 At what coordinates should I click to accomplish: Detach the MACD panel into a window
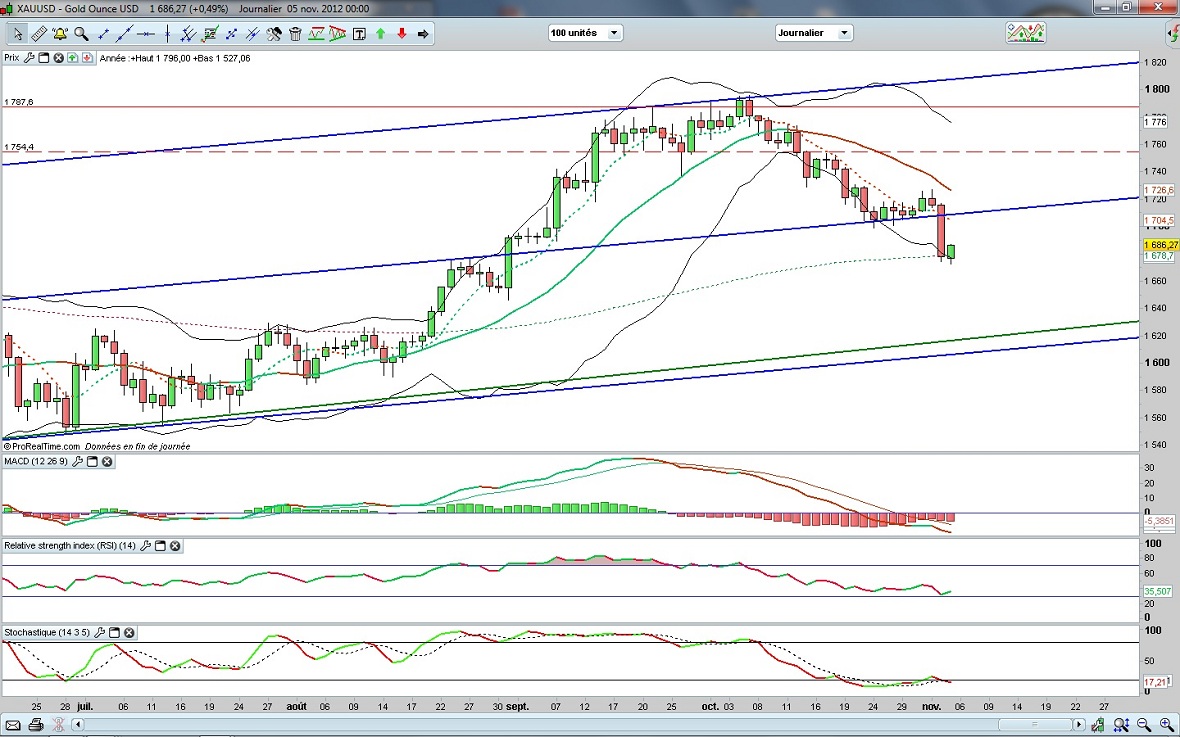(x=92, y=461)
